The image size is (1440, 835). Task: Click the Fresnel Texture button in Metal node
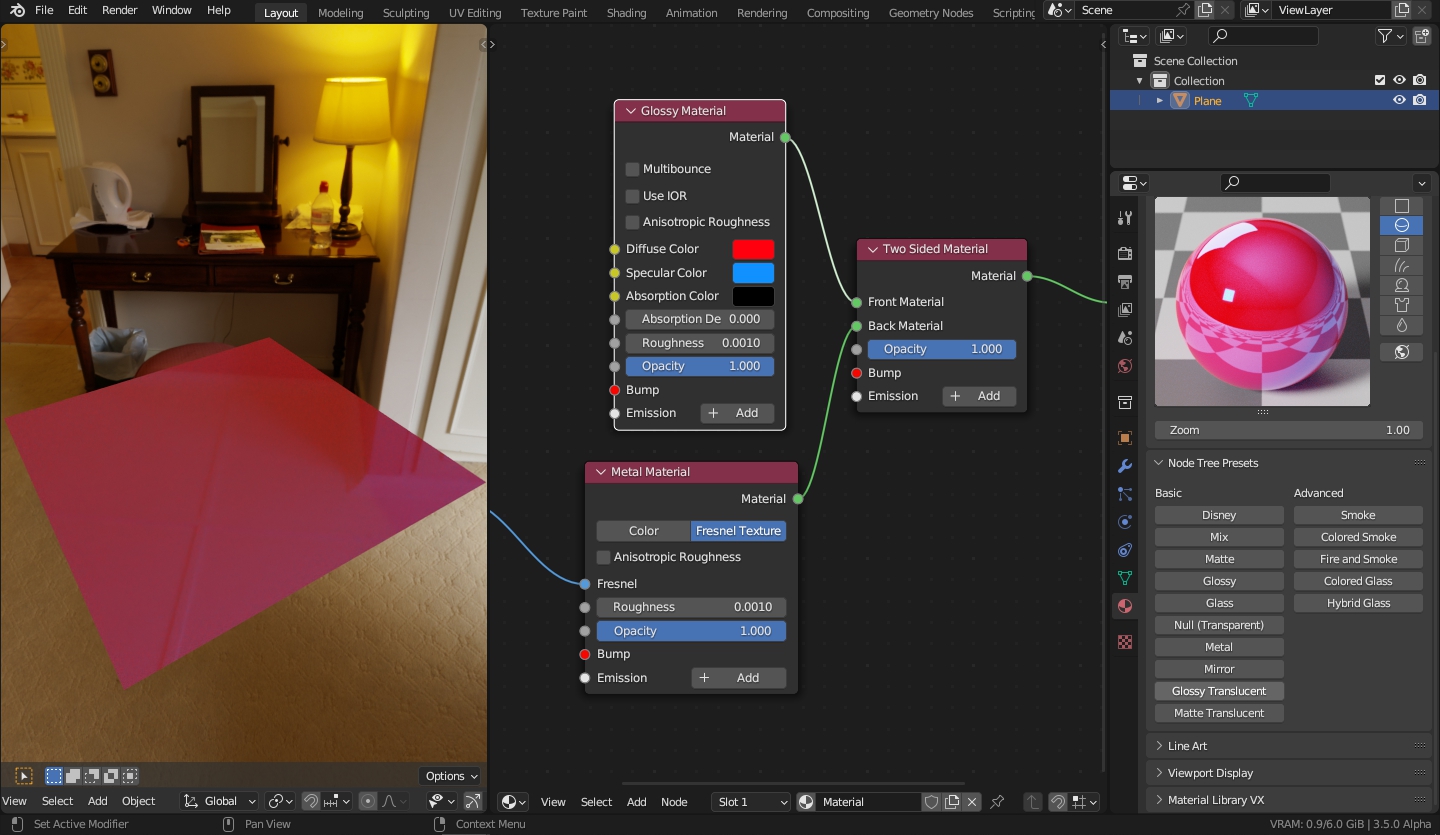738,531
